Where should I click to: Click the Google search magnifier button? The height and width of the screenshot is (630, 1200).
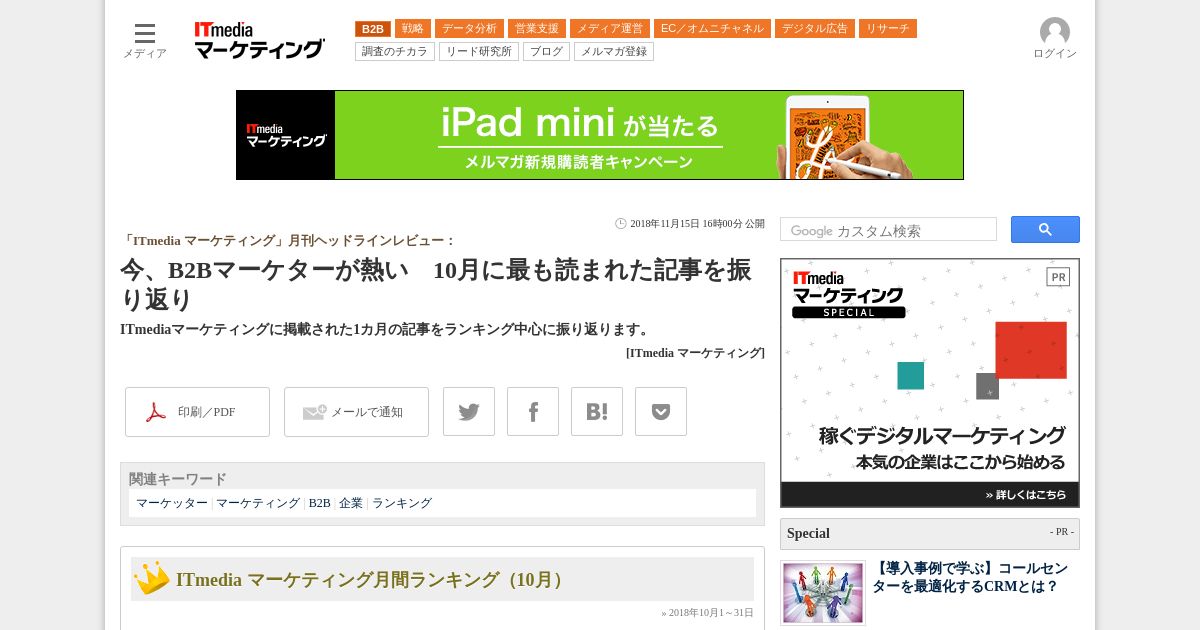[x=1045, y=229]
